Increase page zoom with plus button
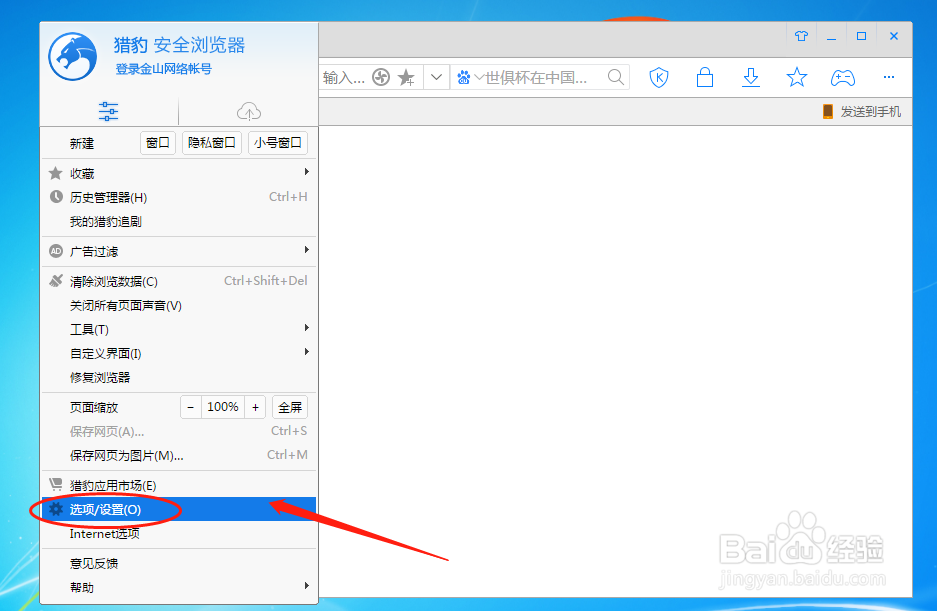The width and height of the screenshot is (937, 611). [255, 407]
